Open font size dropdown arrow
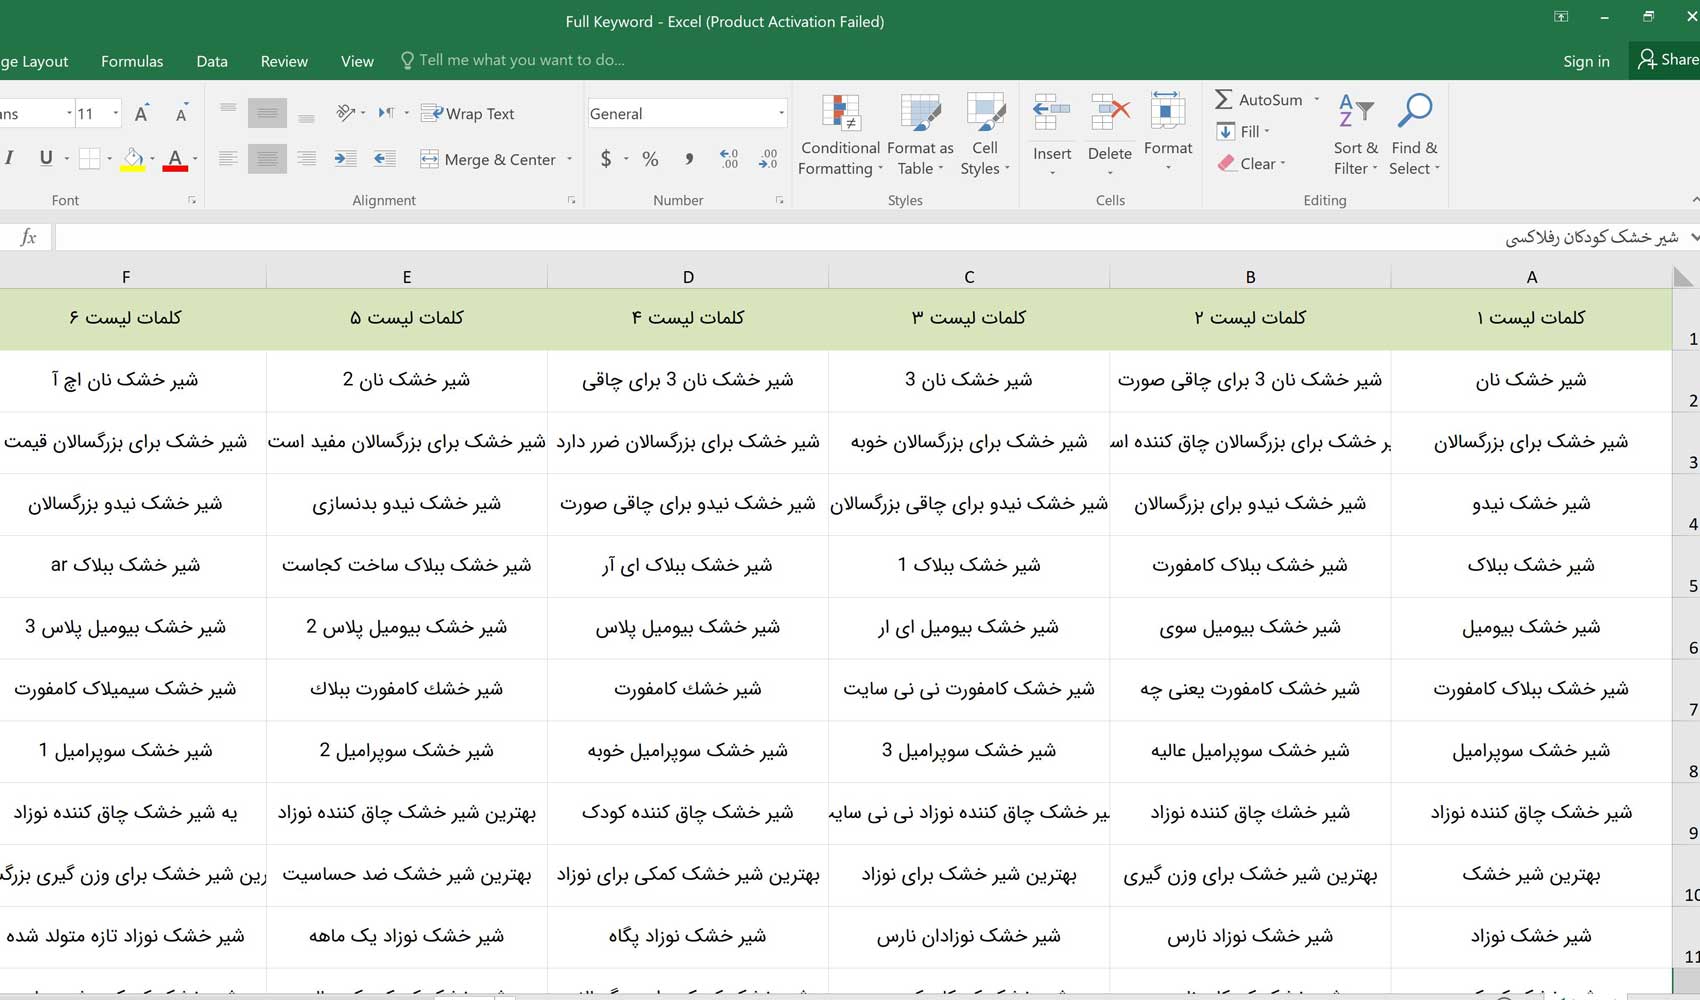This screenshot has width=1700, height=1000. click(115, 114)
